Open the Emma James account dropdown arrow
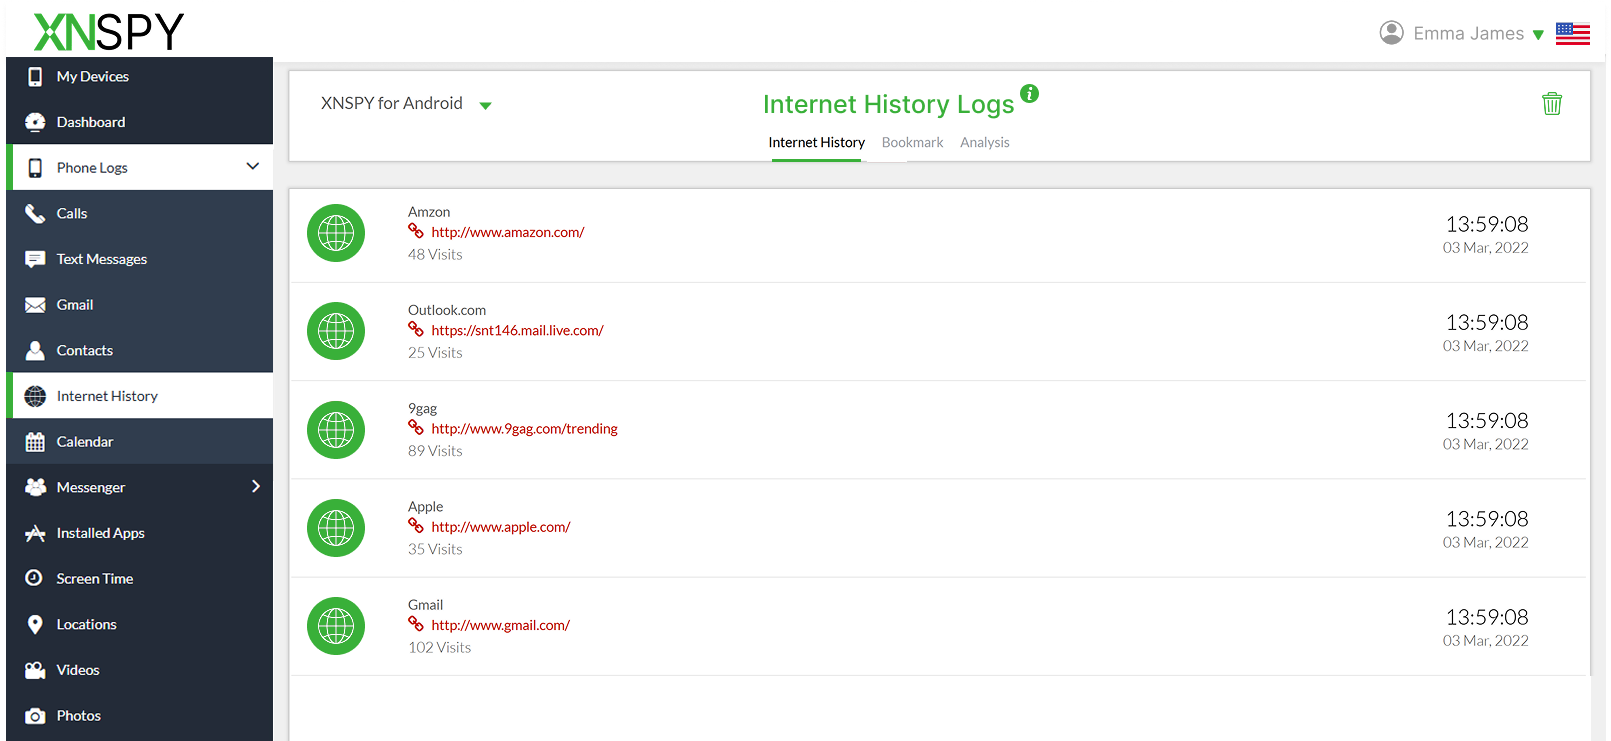This screenshot has width=1611, height=741. 1538,35
